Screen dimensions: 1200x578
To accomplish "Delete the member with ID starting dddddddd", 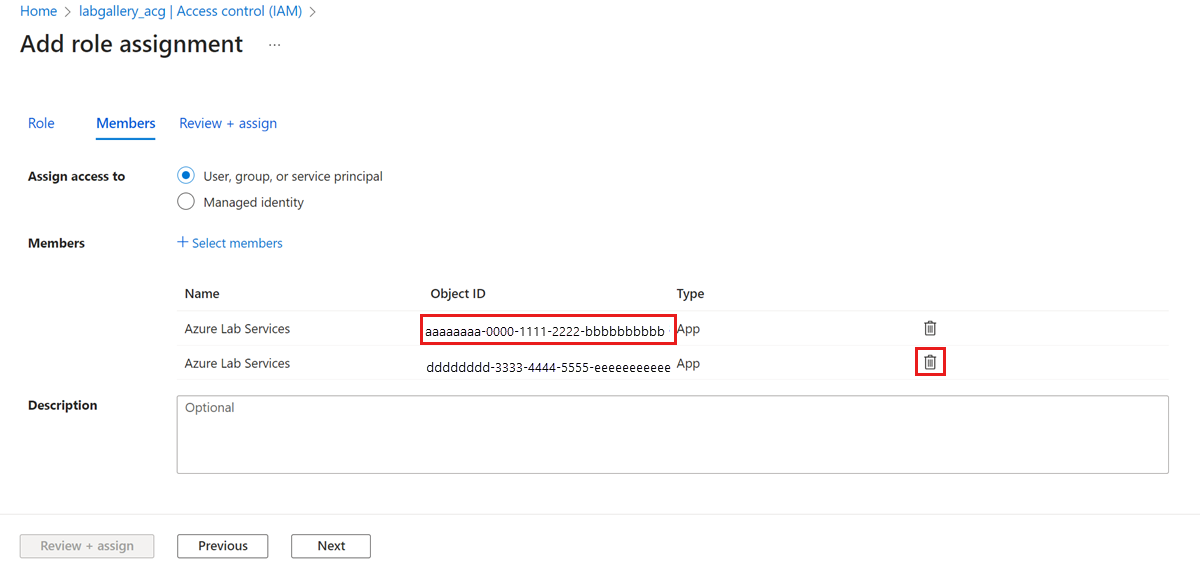I will [930, 362].
